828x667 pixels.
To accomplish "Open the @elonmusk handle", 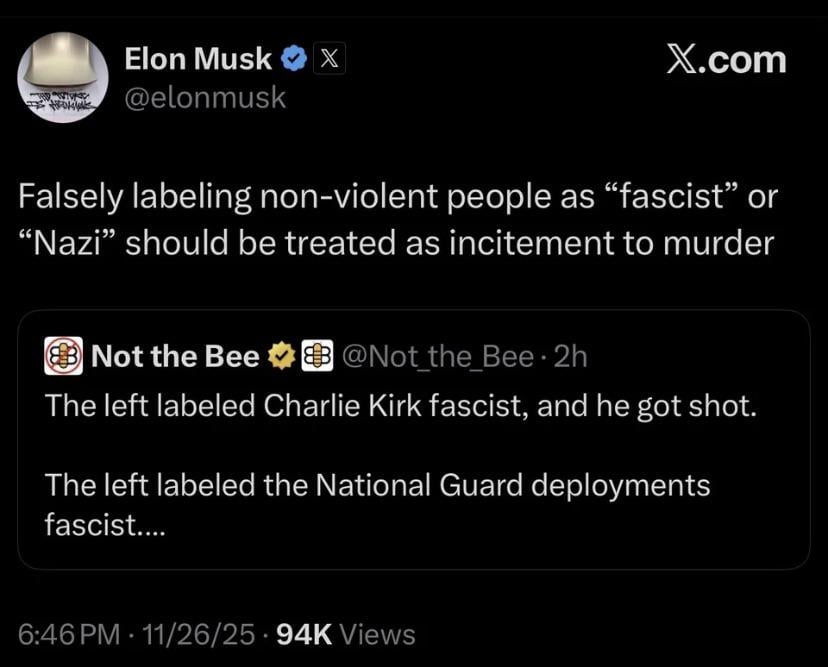I will [x=205, y=97].
